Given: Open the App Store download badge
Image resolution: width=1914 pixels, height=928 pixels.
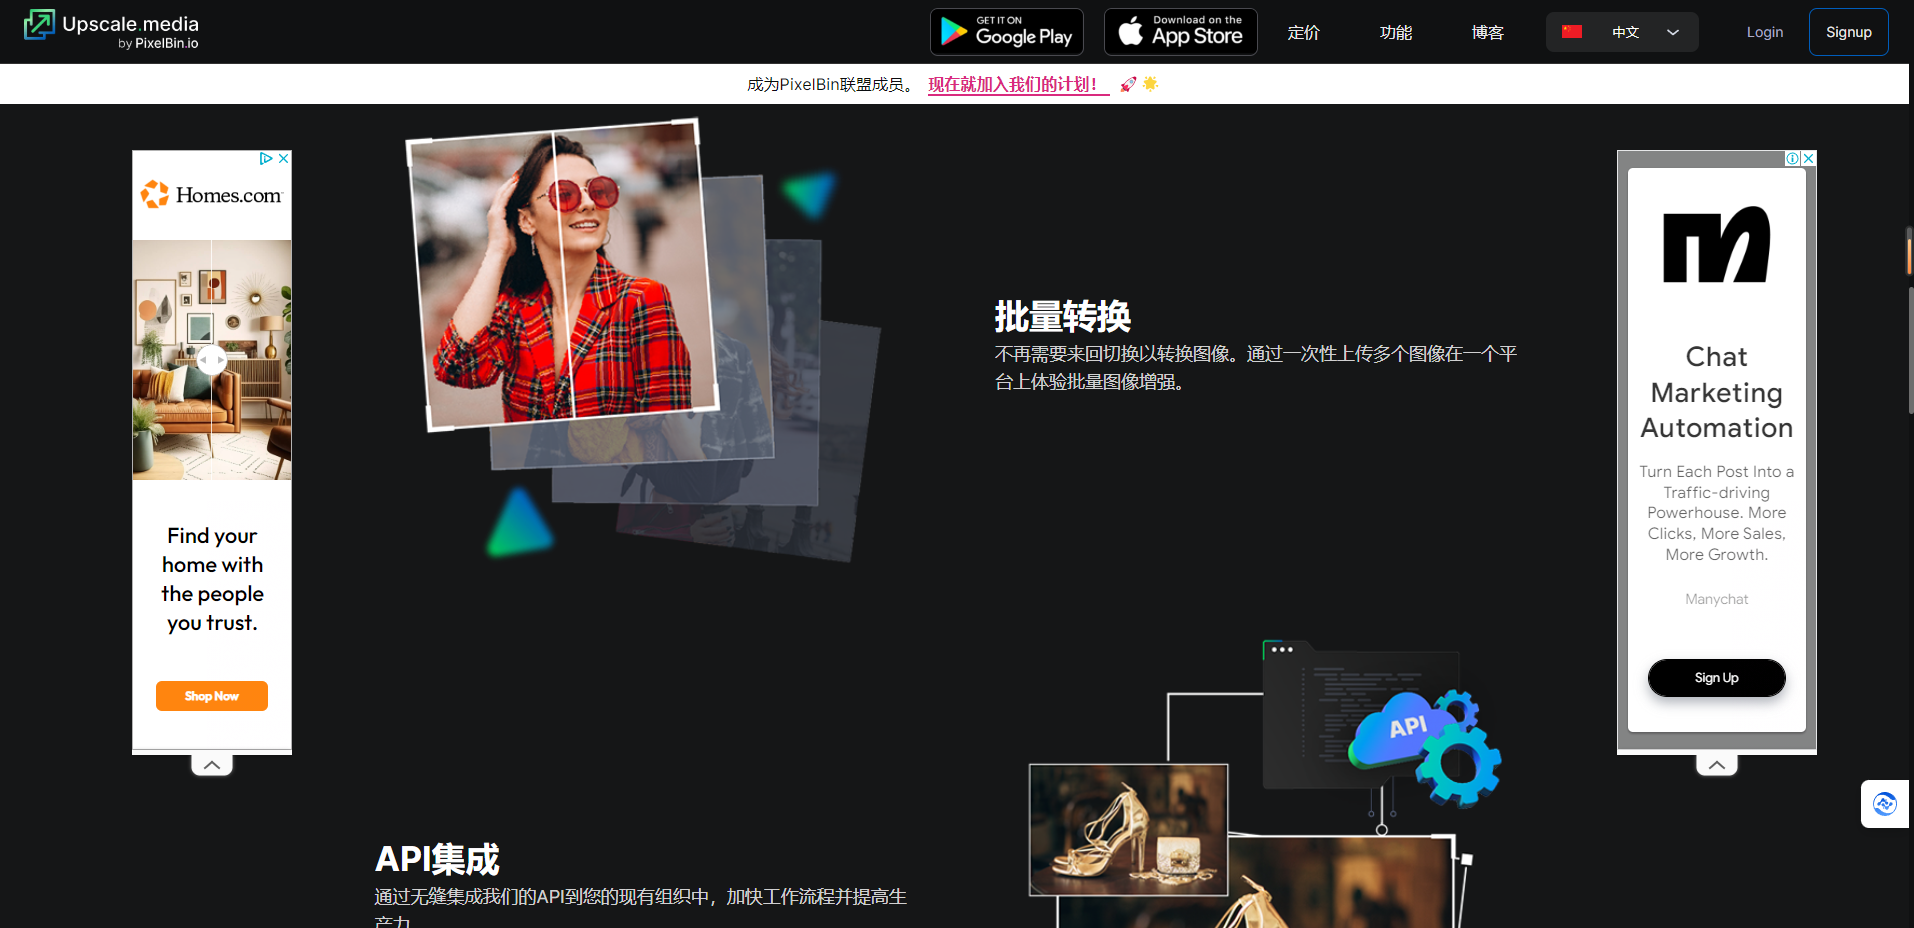Looking at the screenshot, I should pyautogui.click(x=1180, y=31).
